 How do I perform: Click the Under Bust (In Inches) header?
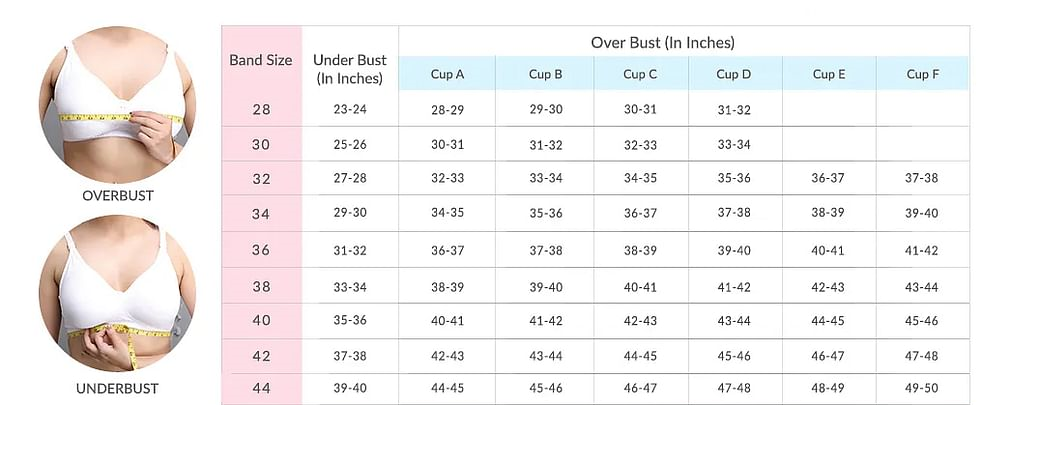(x=350, y=68)
